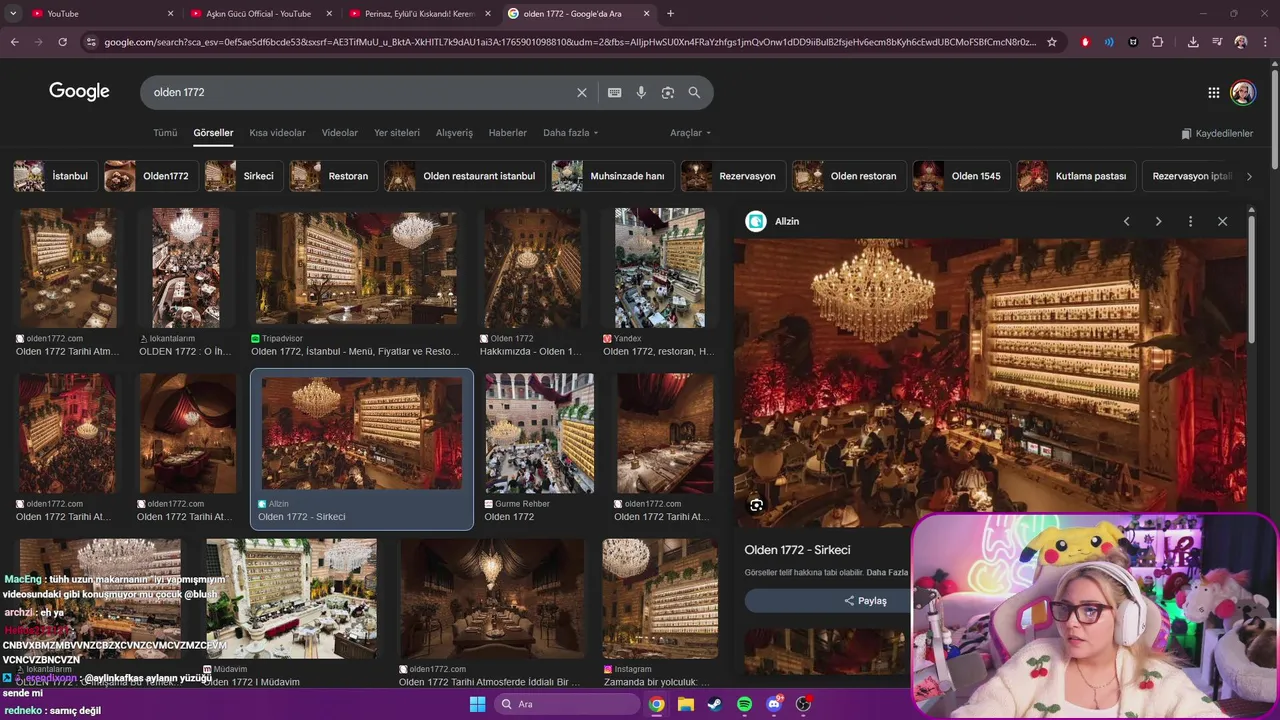
Task: Click the large preview image
Action: pos(990,382)
